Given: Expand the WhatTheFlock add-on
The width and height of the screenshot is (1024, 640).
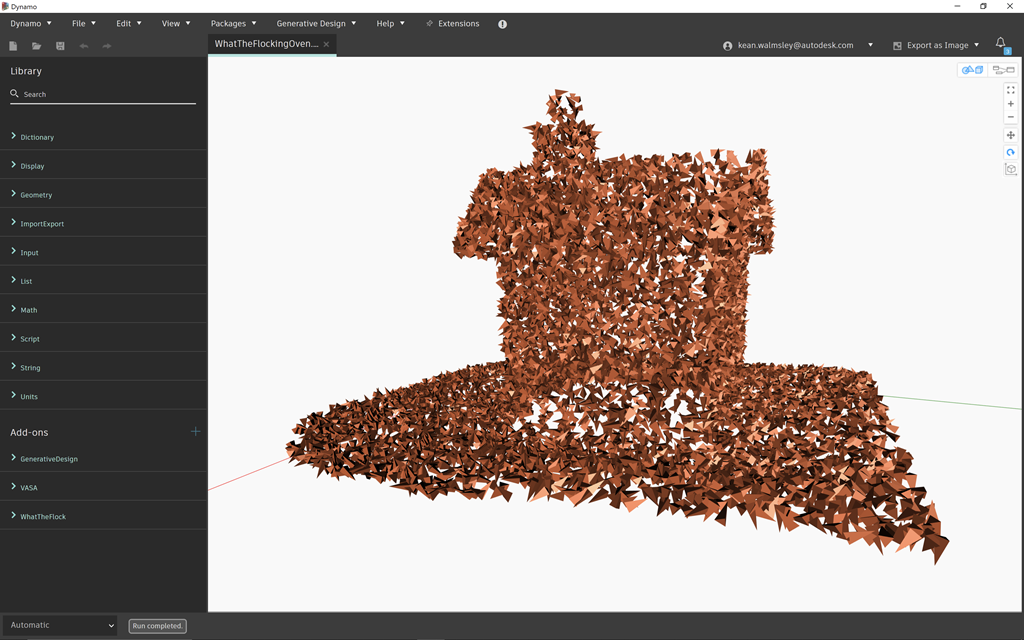Looking at the screenshot, I should (43, 516).
